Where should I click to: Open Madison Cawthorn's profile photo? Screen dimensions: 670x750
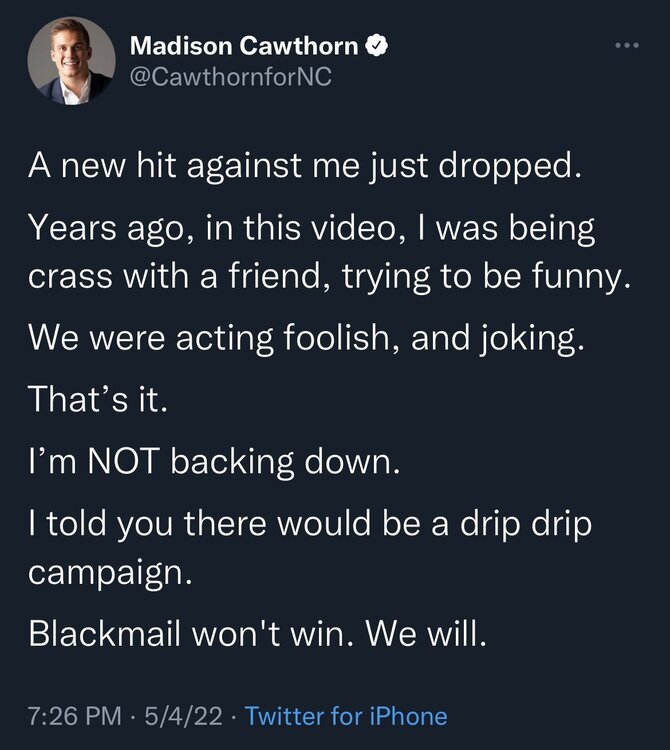click(x=69, y=62)
